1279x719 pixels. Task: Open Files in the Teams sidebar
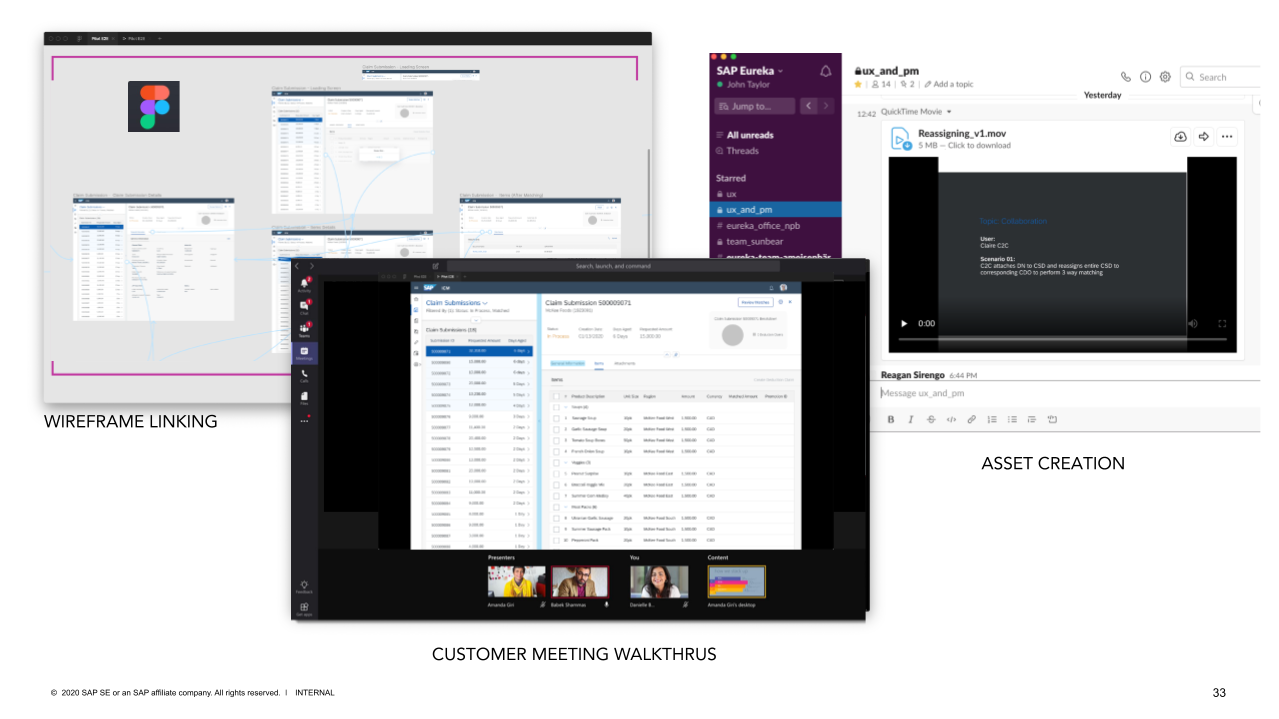(304, 398)
